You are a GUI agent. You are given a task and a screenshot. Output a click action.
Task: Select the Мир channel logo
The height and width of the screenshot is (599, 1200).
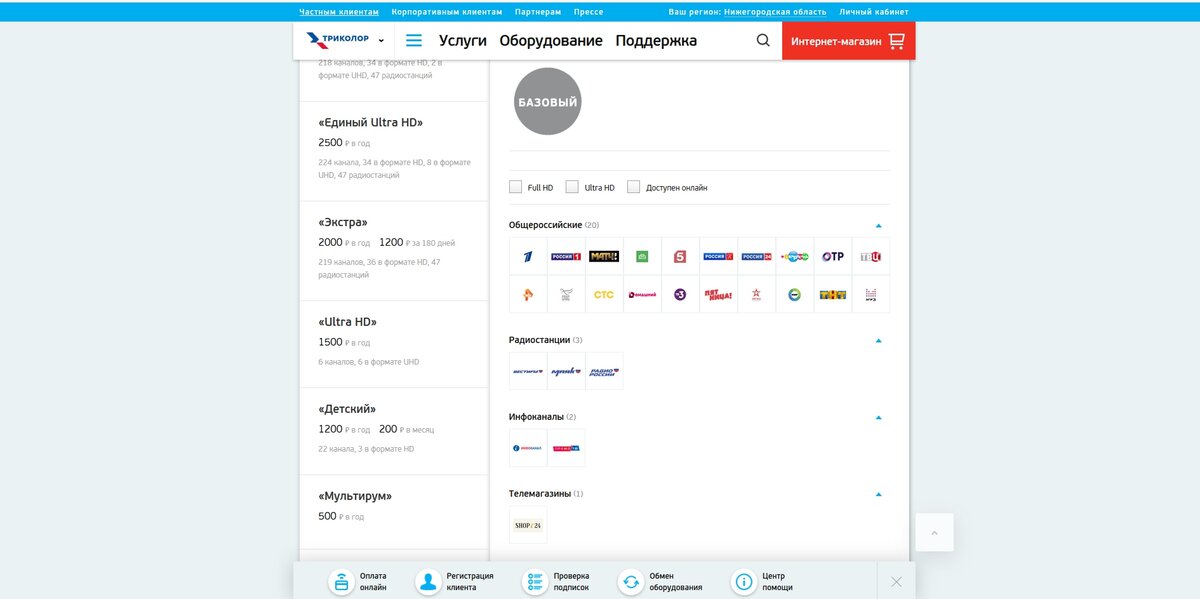click(795, 294)
